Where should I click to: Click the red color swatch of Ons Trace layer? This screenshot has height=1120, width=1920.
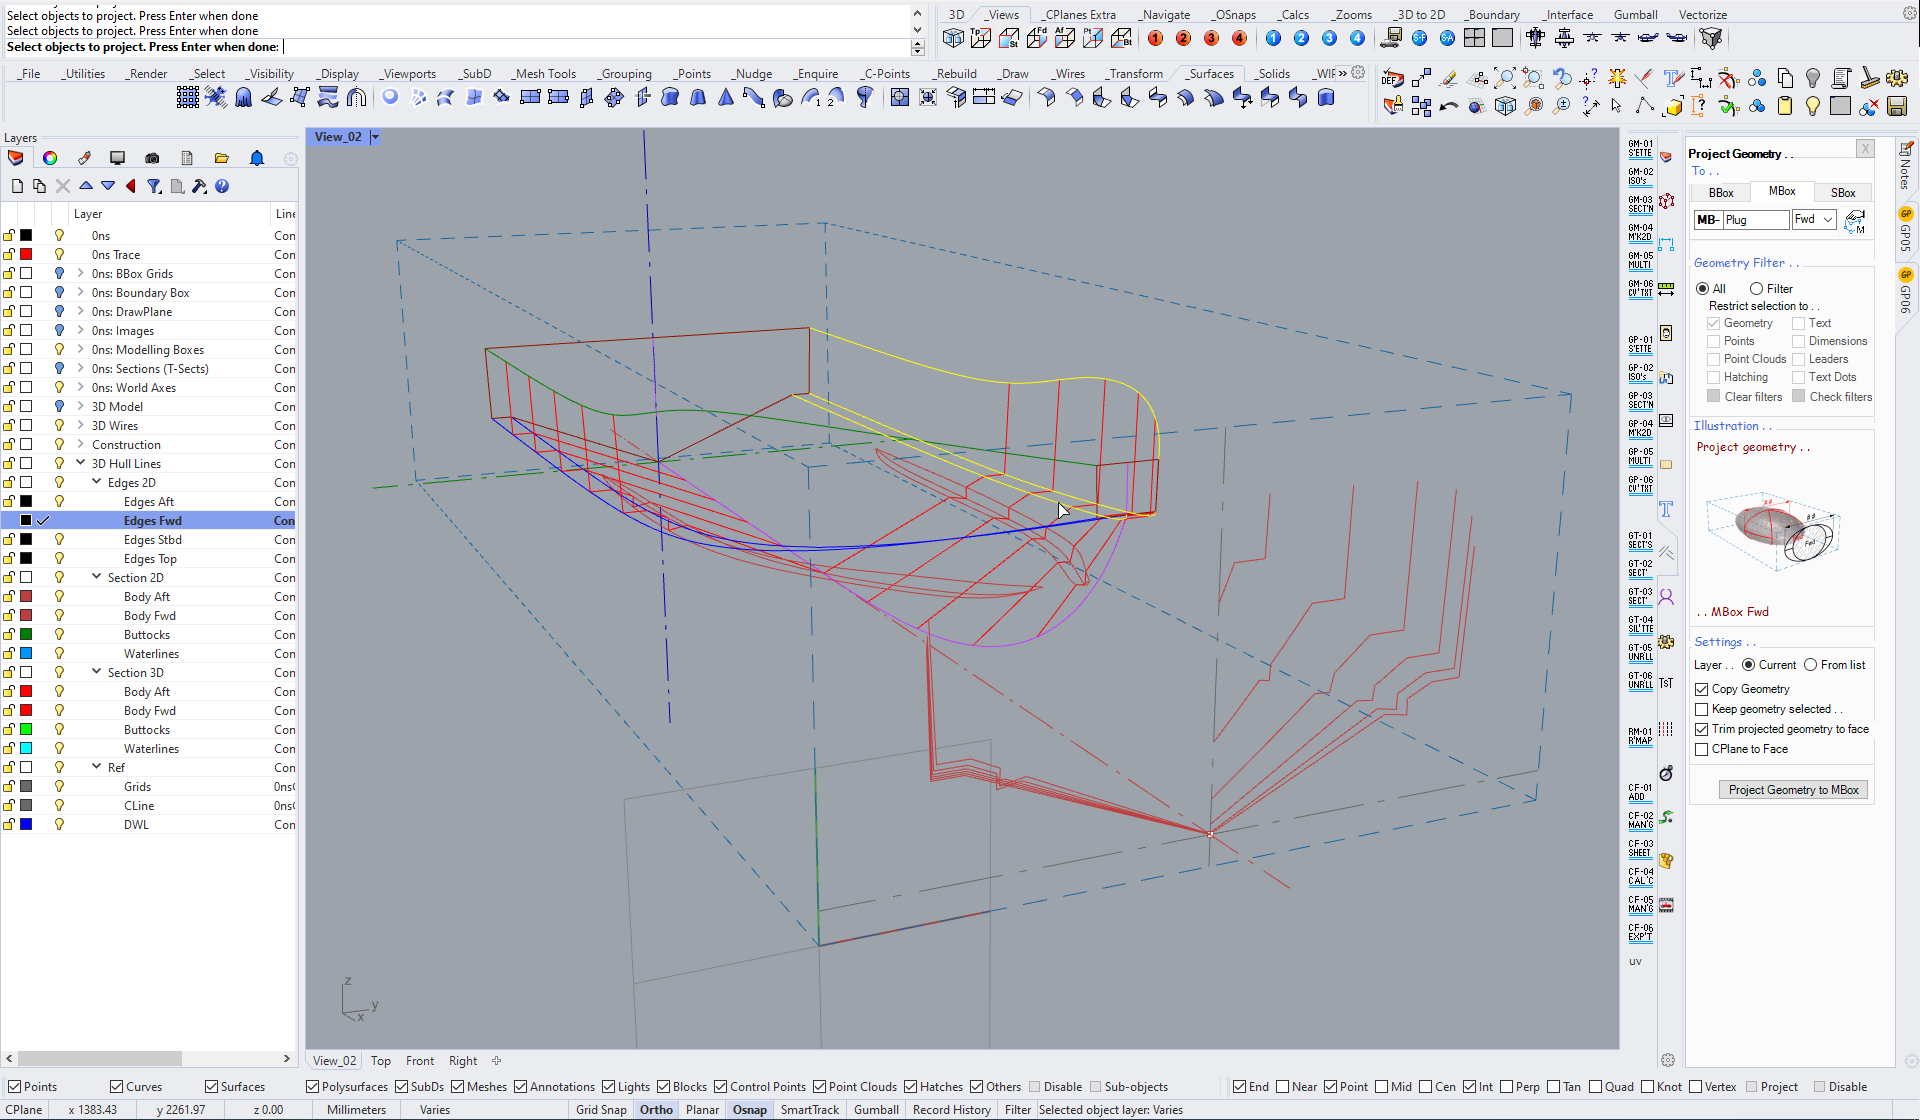click(26, 255)
